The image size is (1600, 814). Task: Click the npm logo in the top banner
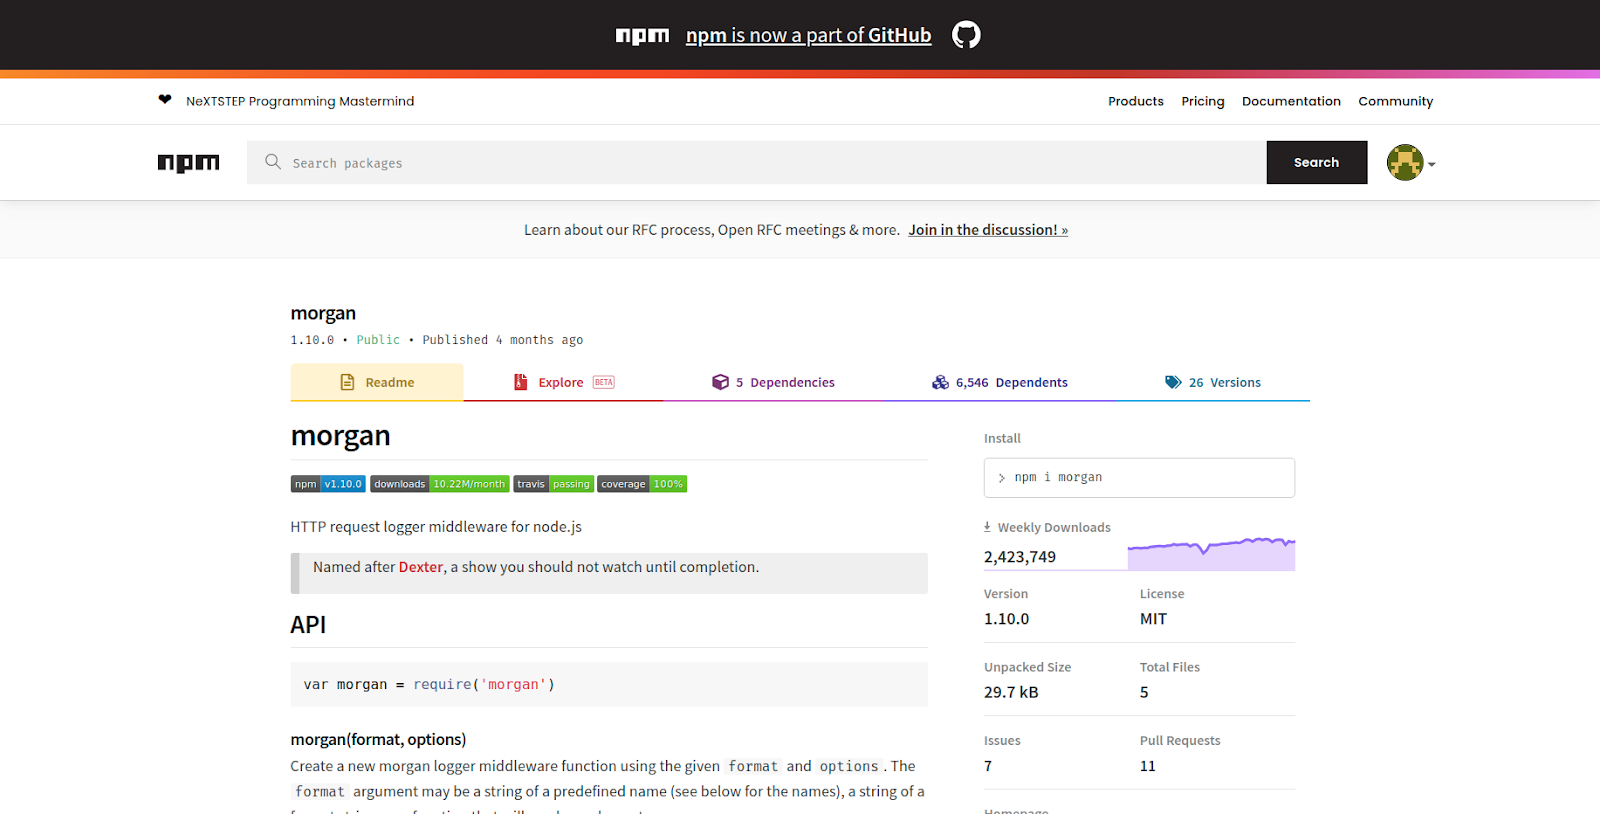click(x=642, y=36)
